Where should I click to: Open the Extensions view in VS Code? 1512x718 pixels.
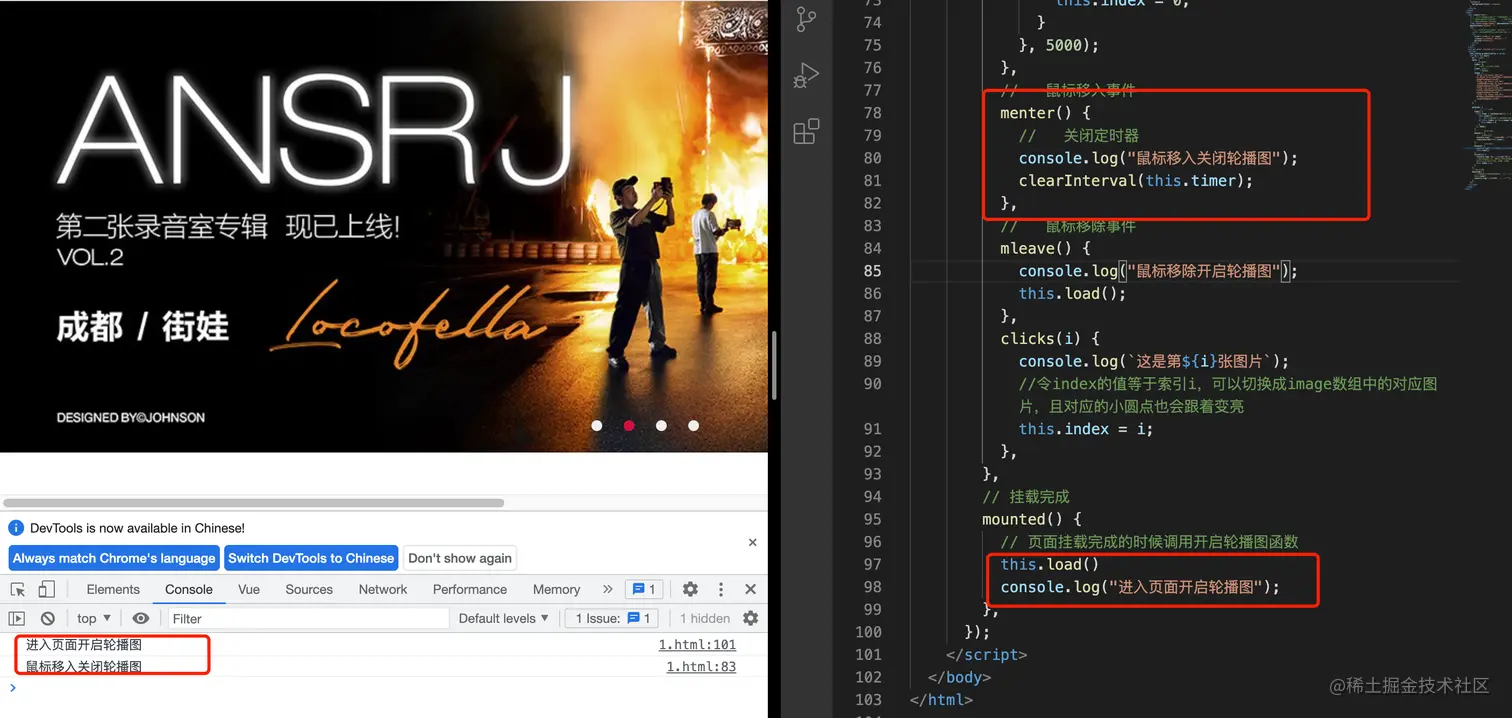coord(806,131)
